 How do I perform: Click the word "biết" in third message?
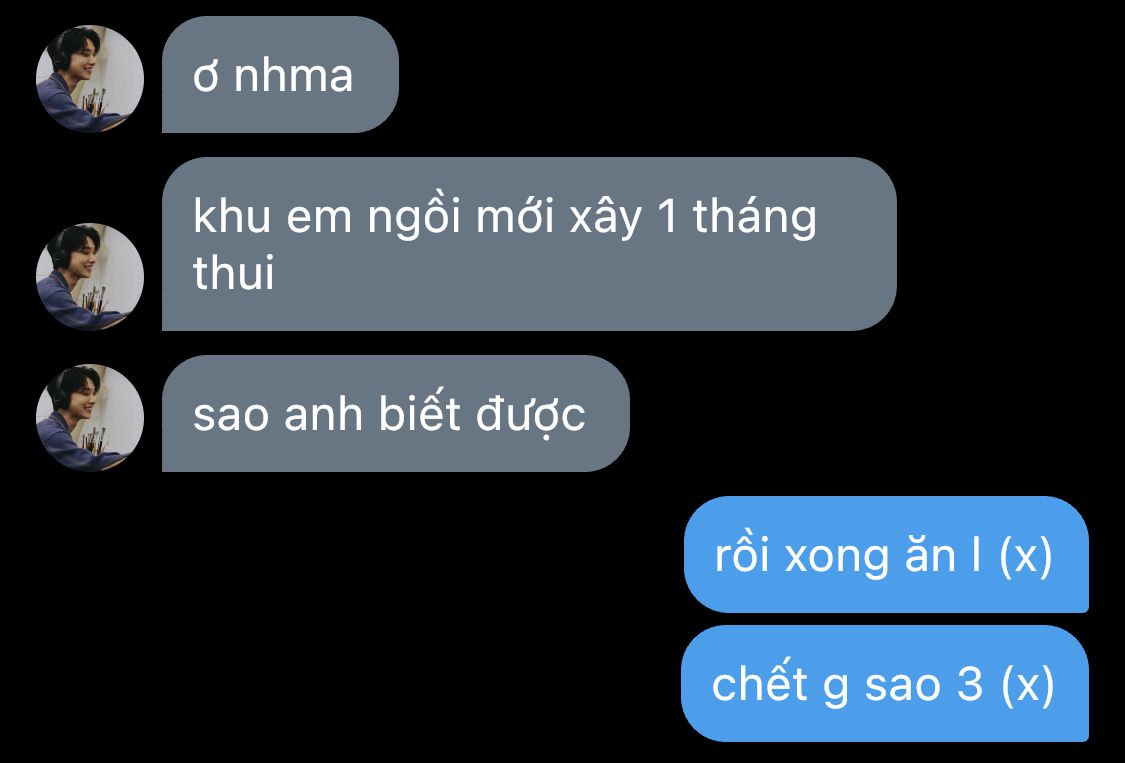tap(419, 413)
